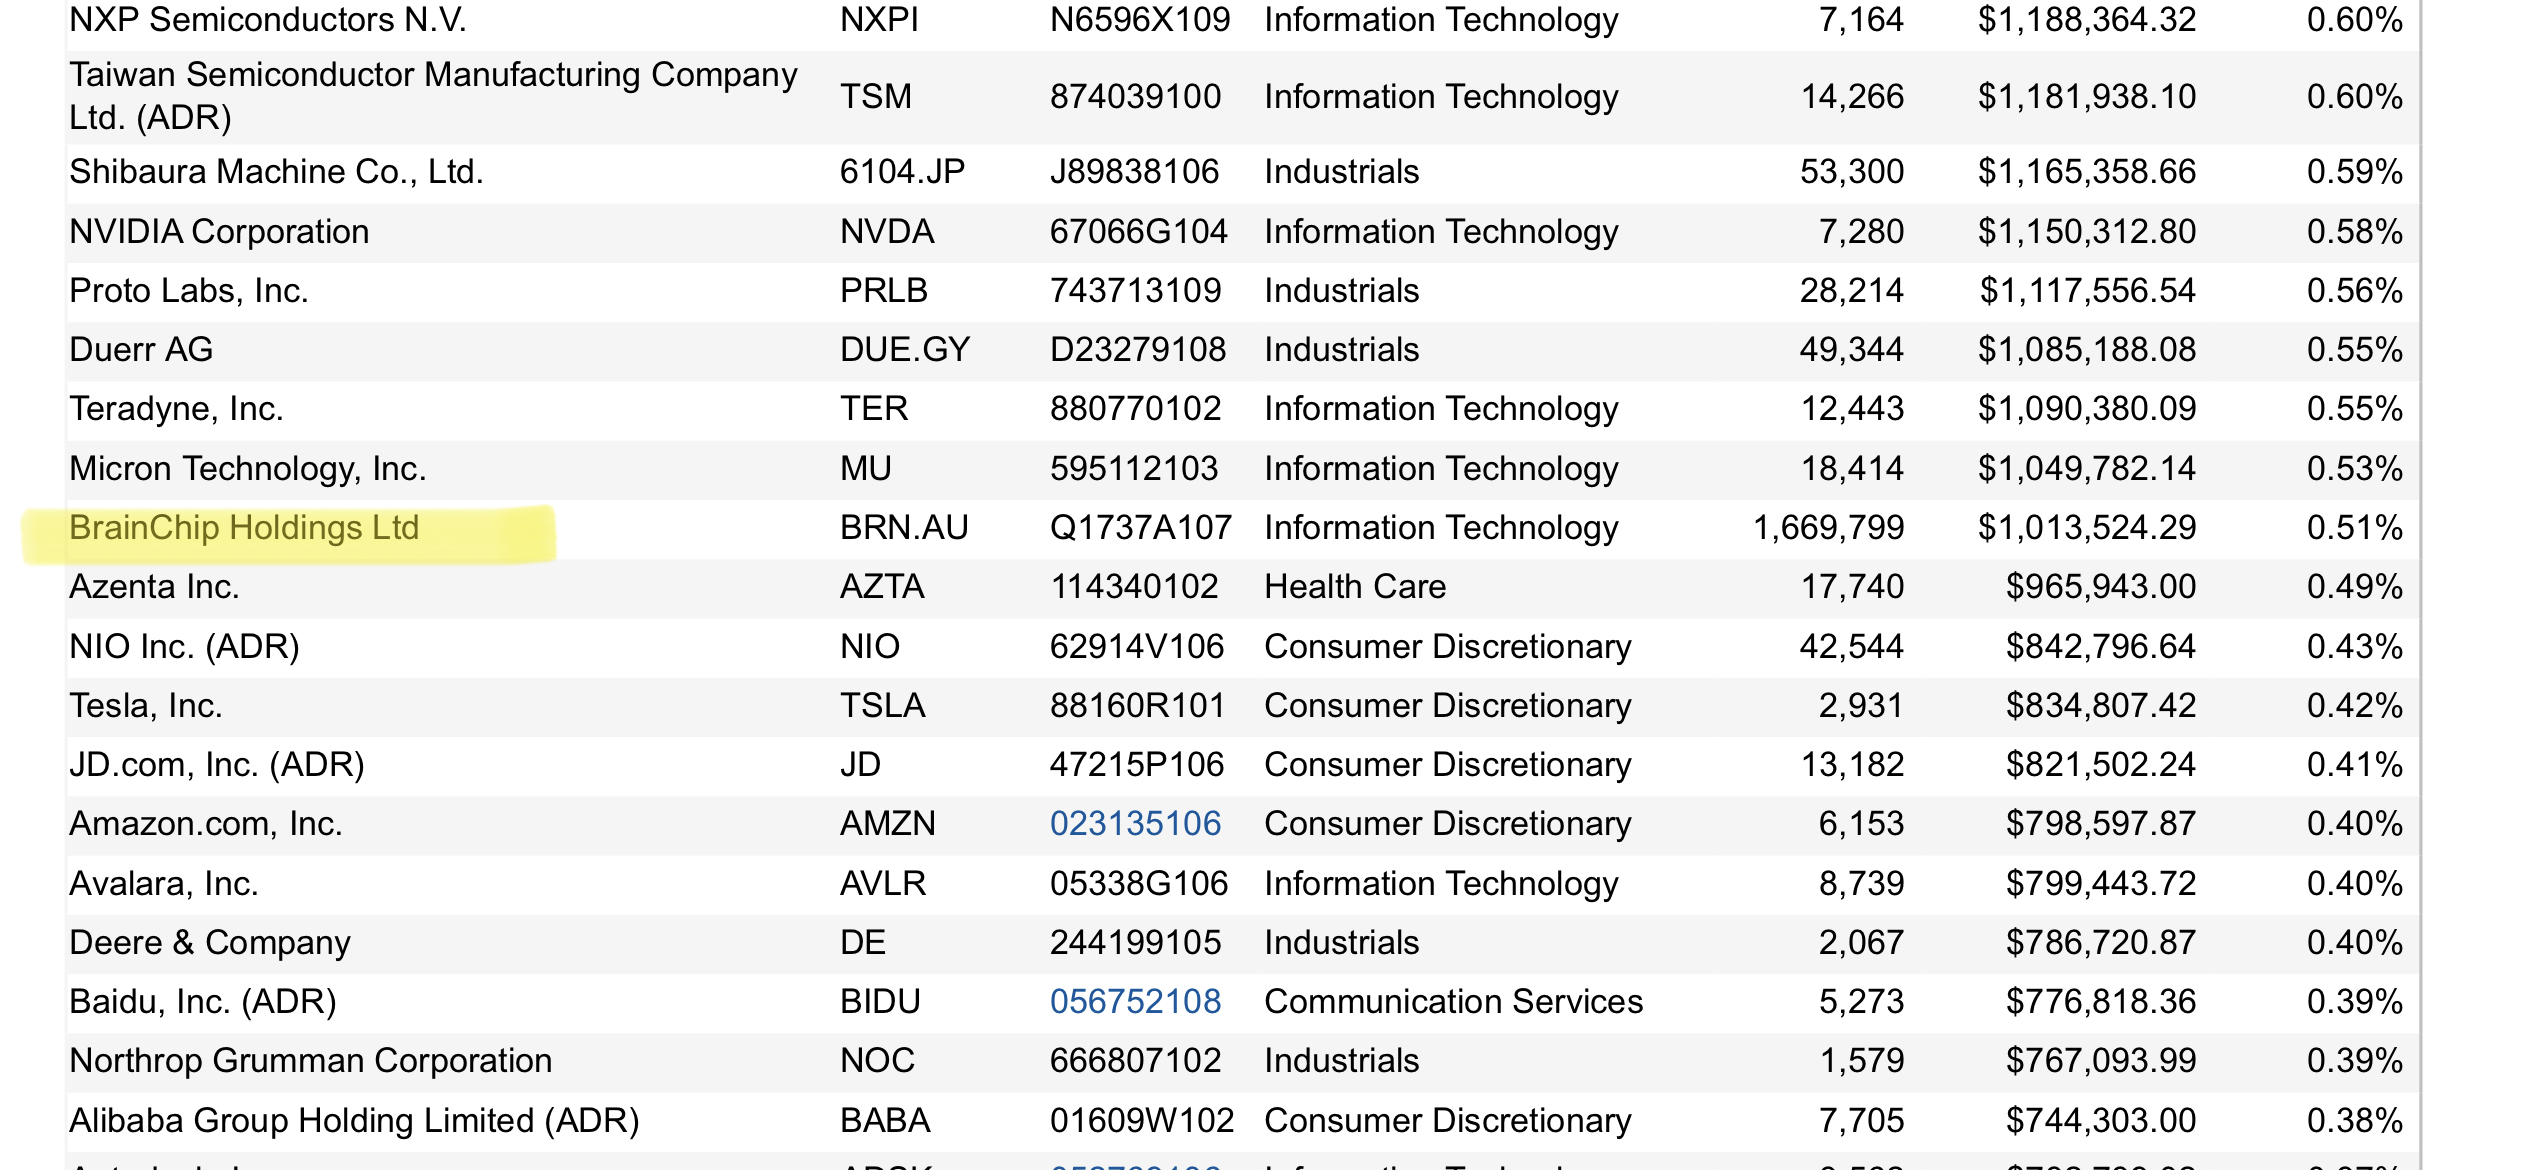Select BrainChip's share count 1,669,799
The image size is (2532, 1170).
point(1828,528)
